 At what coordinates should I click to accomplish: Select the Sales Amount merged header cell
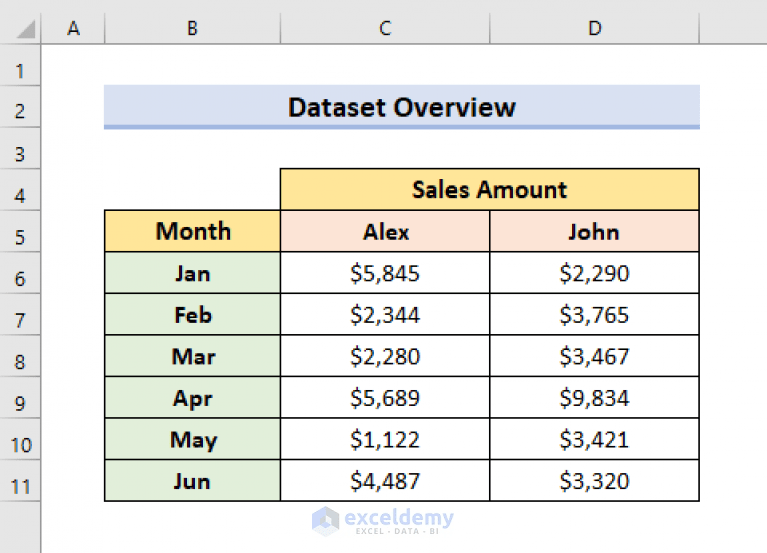click(489, 189)
